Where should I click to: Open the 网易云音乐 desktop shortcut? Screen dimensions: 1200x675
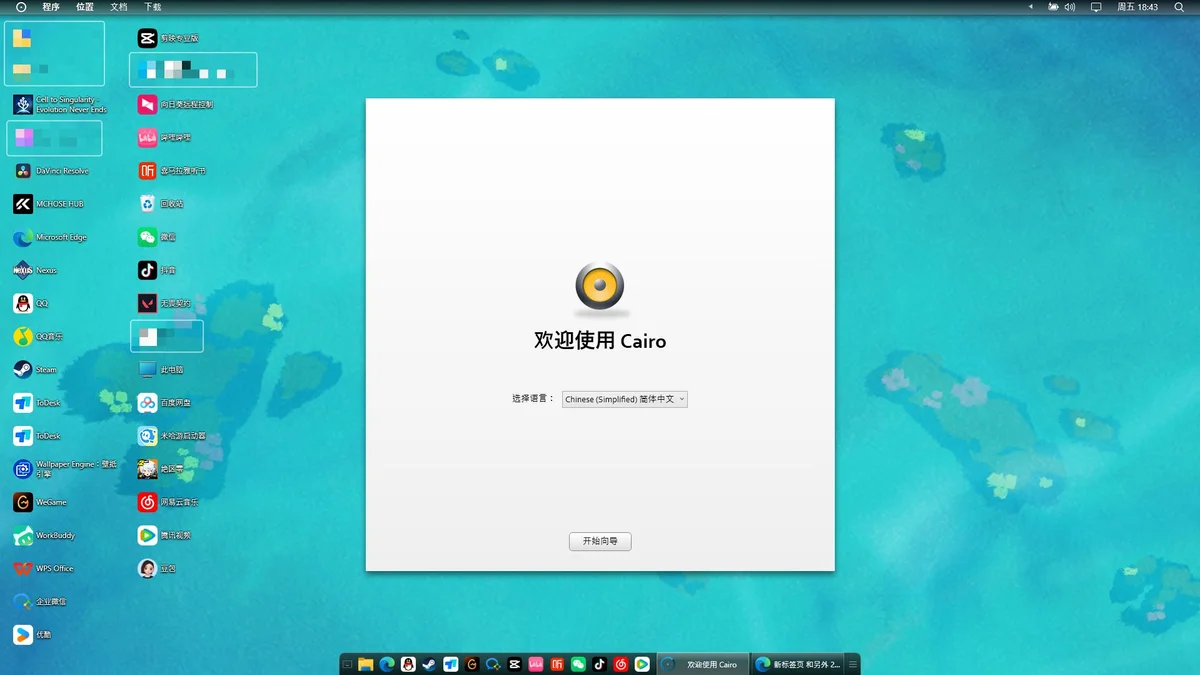(168, 502)
